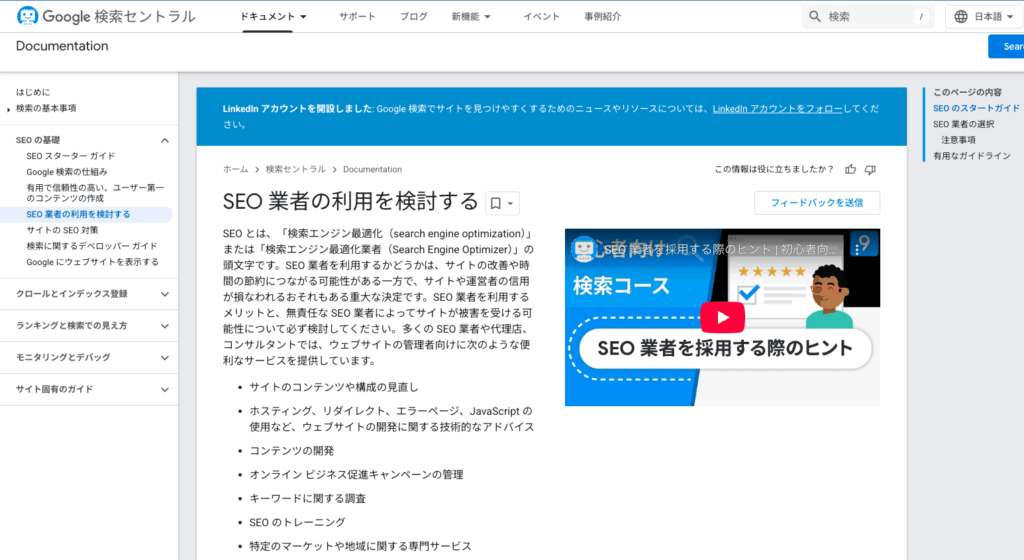The width and height of the screenshot is (1024, 560).
Task: Click the ホーム breadcrumb link
Action: [235, 170]
